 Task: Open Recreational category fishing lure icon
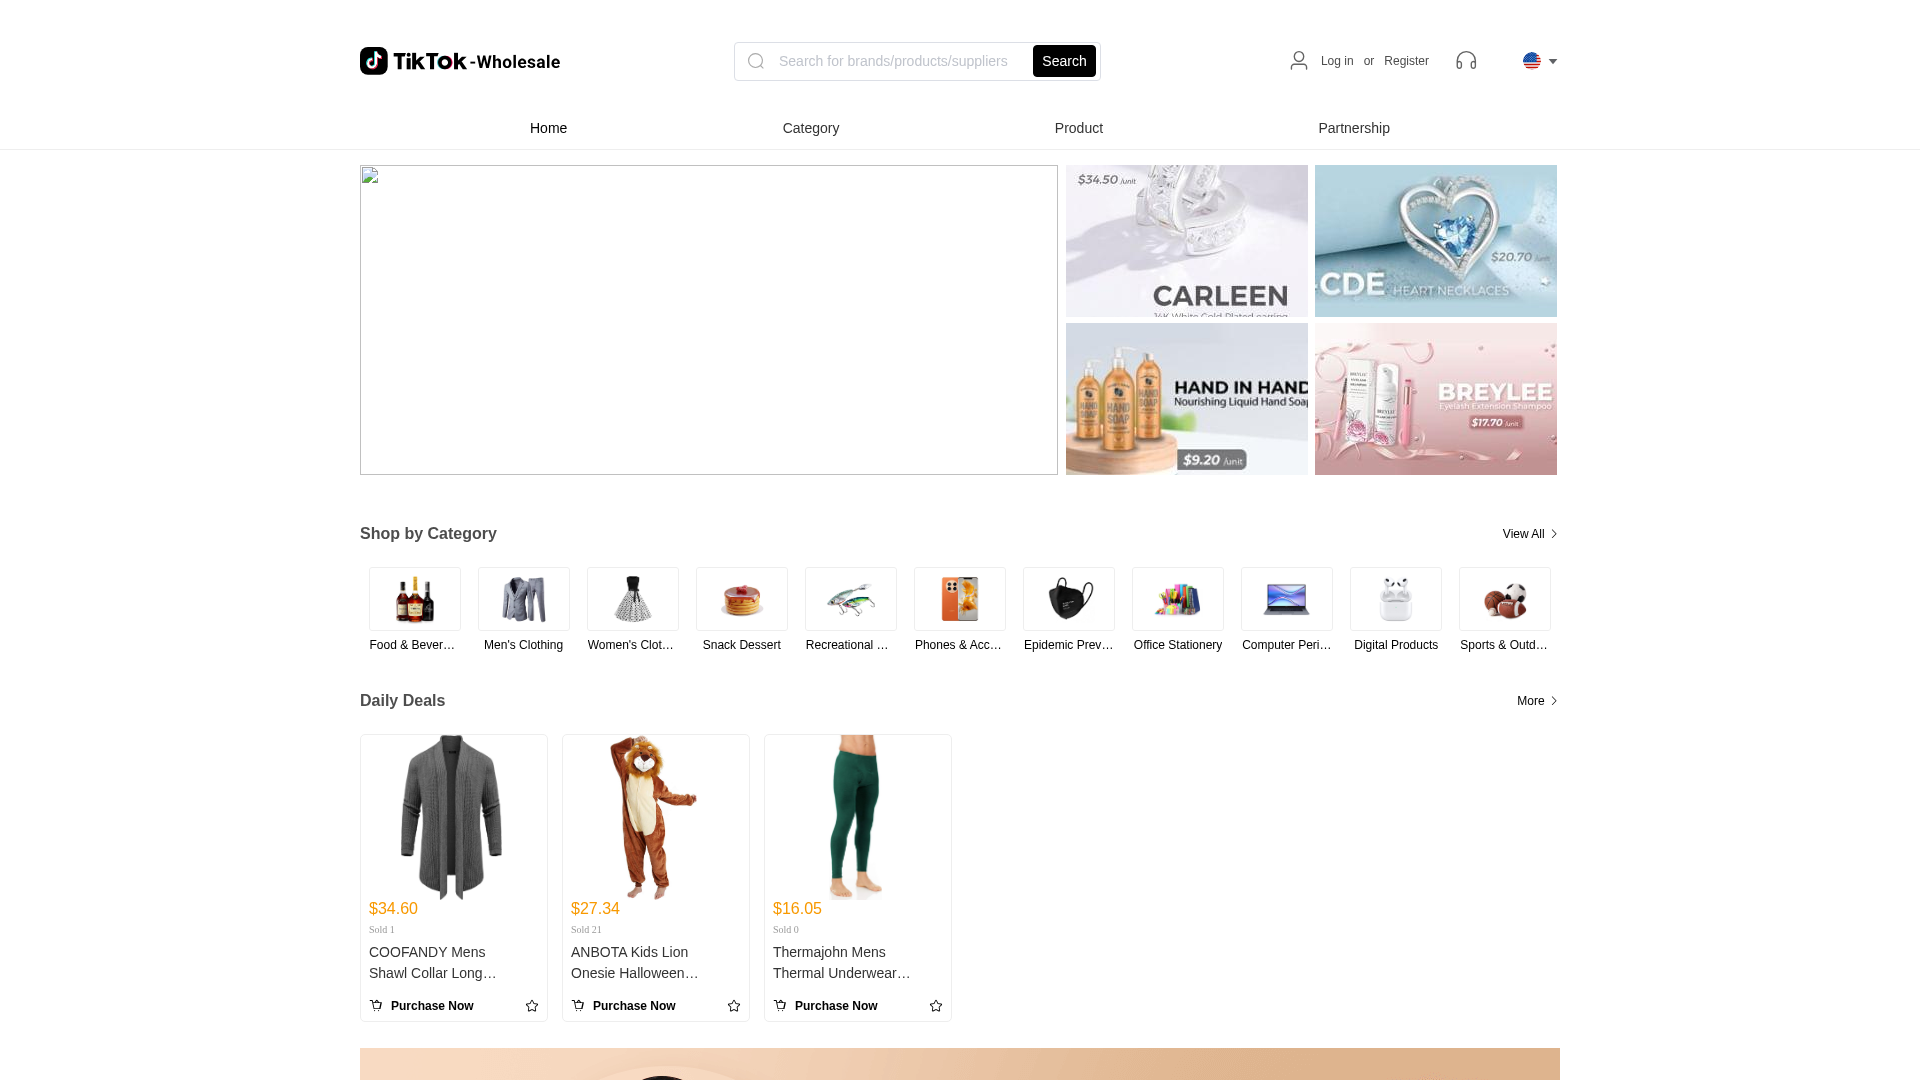[x=851, y=599]
